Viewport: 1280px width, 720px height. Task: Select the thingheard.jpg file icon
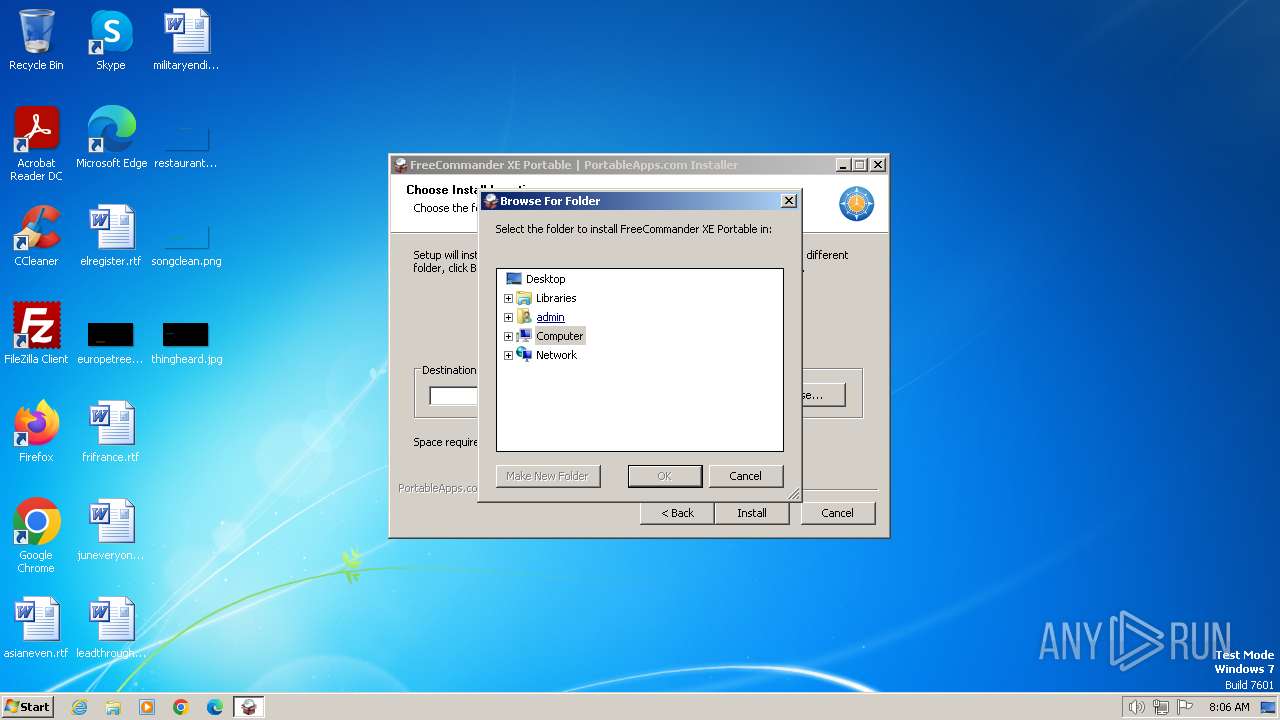click(x=186, y=341)
